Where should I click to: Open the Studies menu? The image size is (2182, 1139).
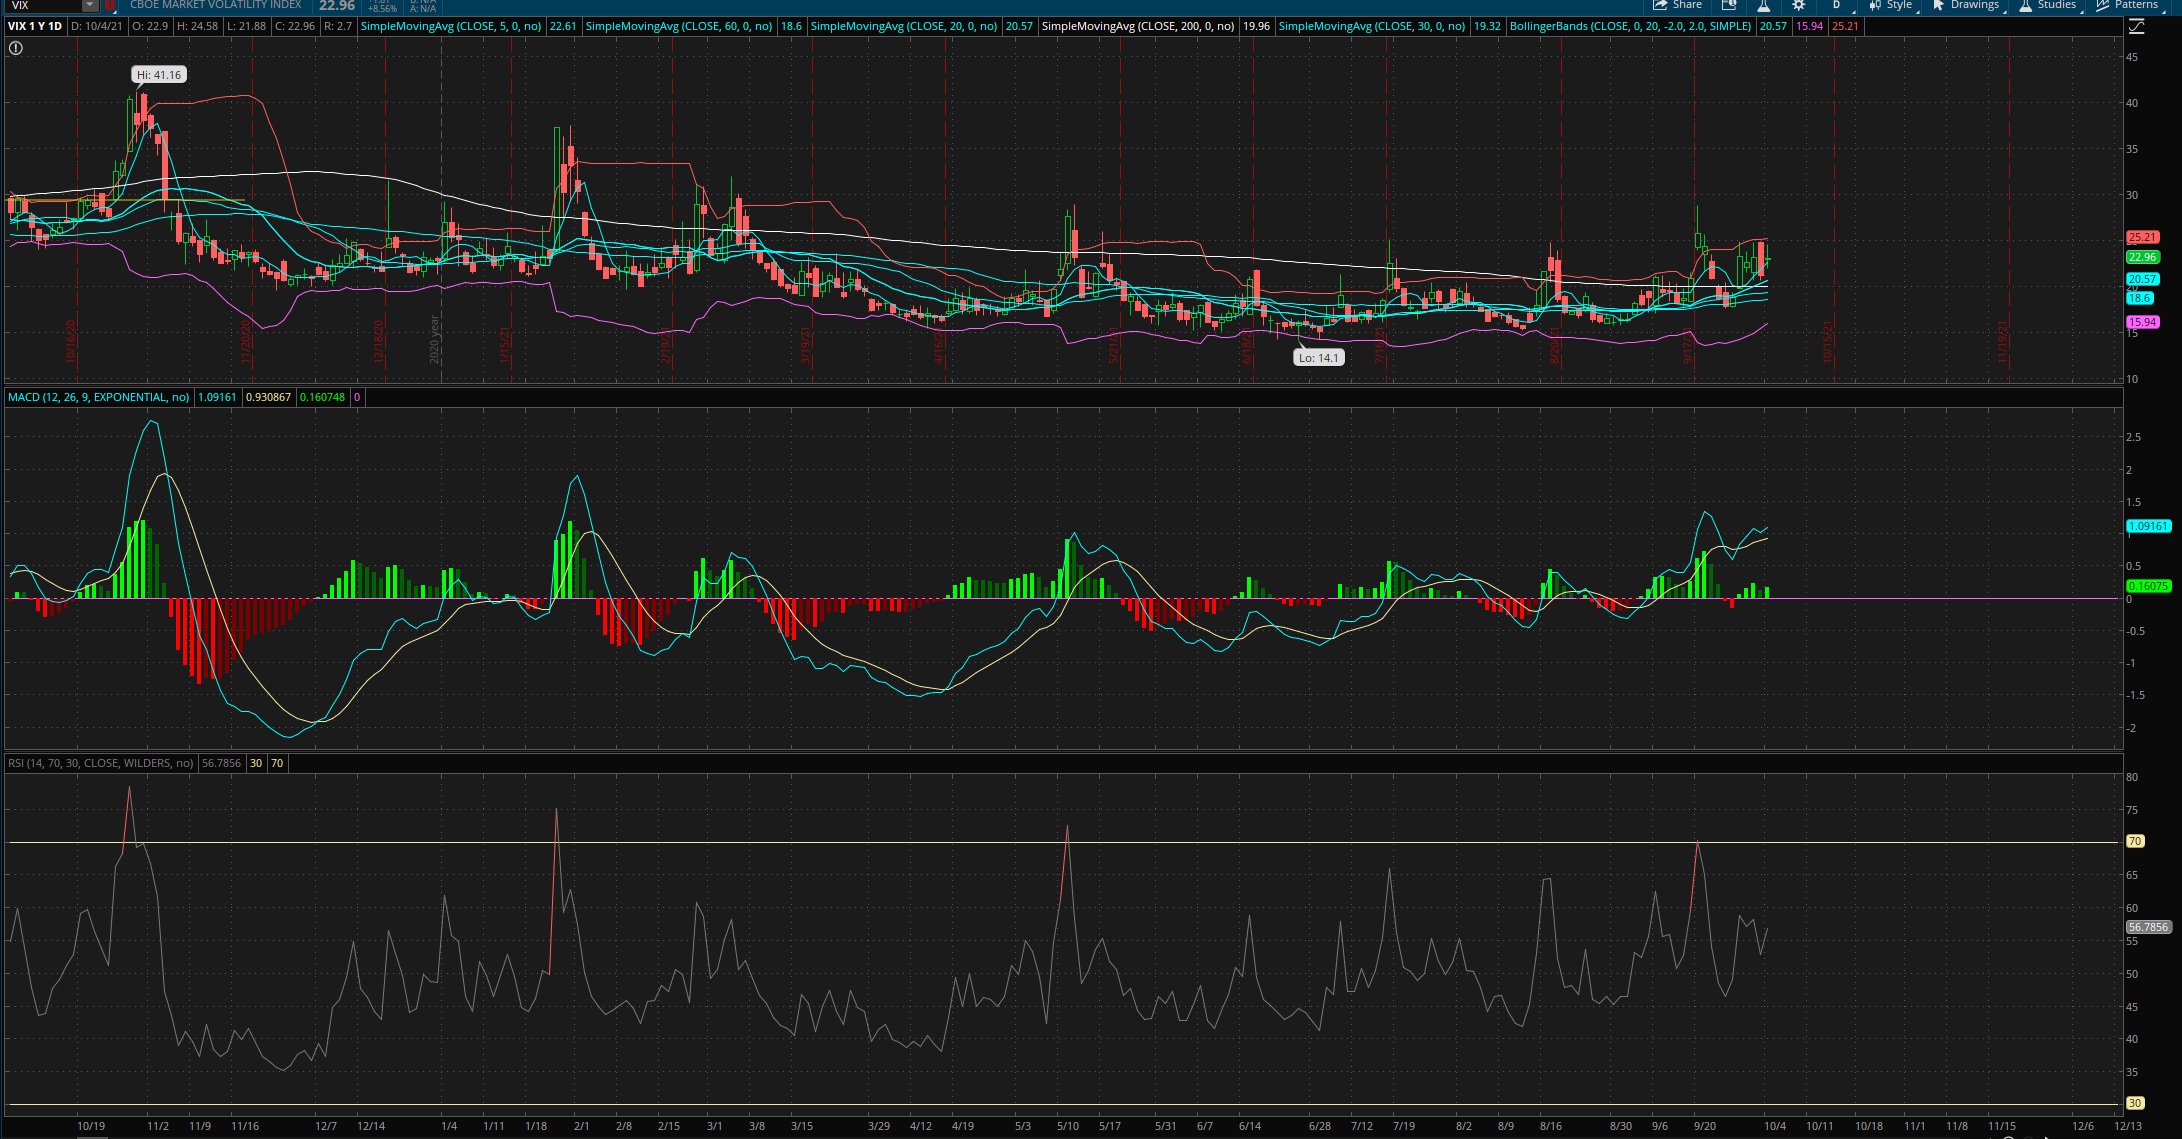(2049, 5)
